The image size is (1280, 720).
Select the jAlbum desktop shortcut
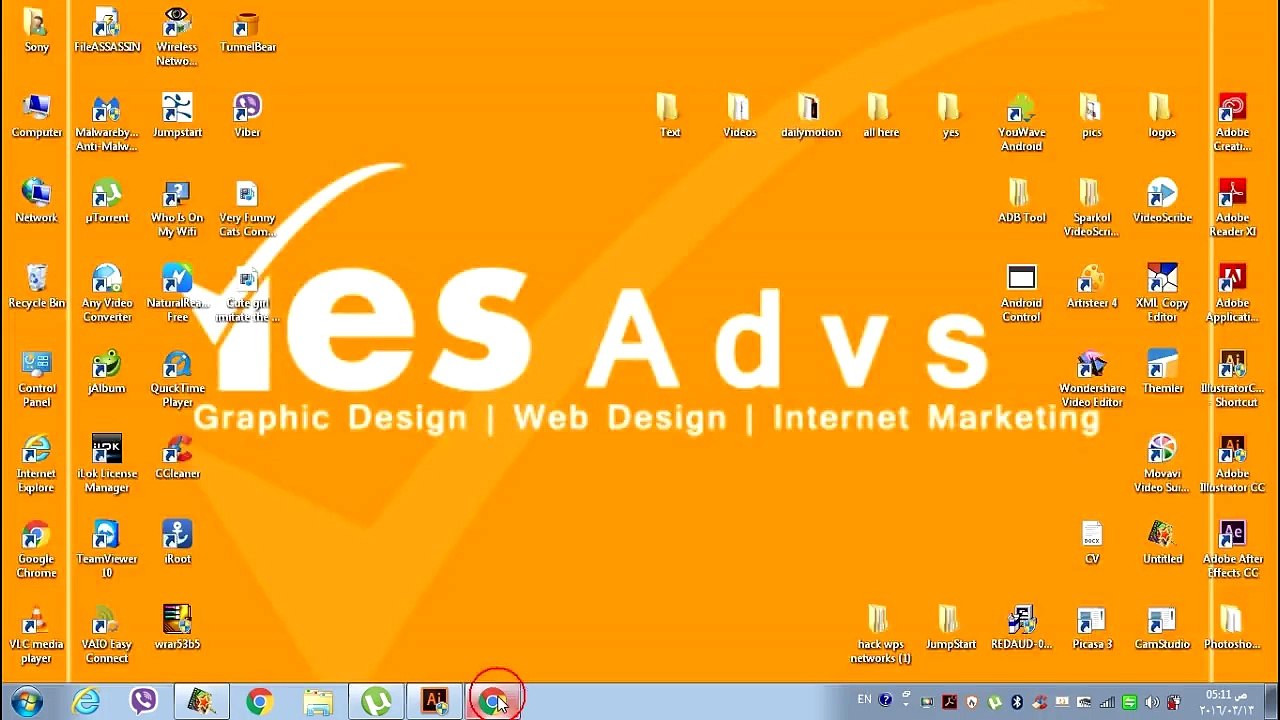point(107,372)
